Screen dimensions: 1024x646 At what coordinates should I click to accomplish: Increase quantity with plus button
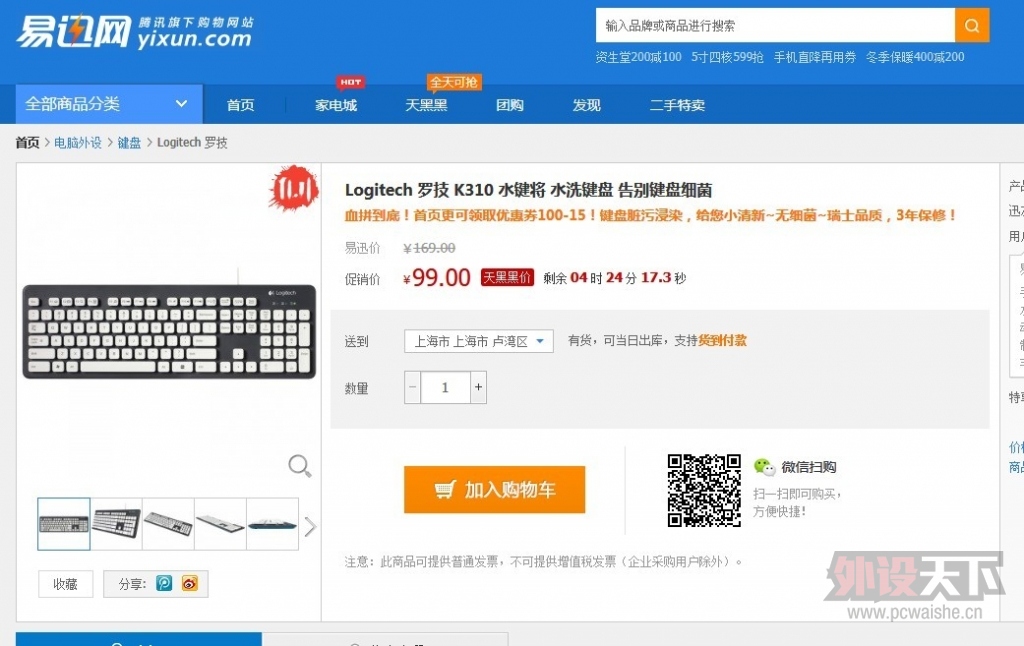tap(478, 387)
